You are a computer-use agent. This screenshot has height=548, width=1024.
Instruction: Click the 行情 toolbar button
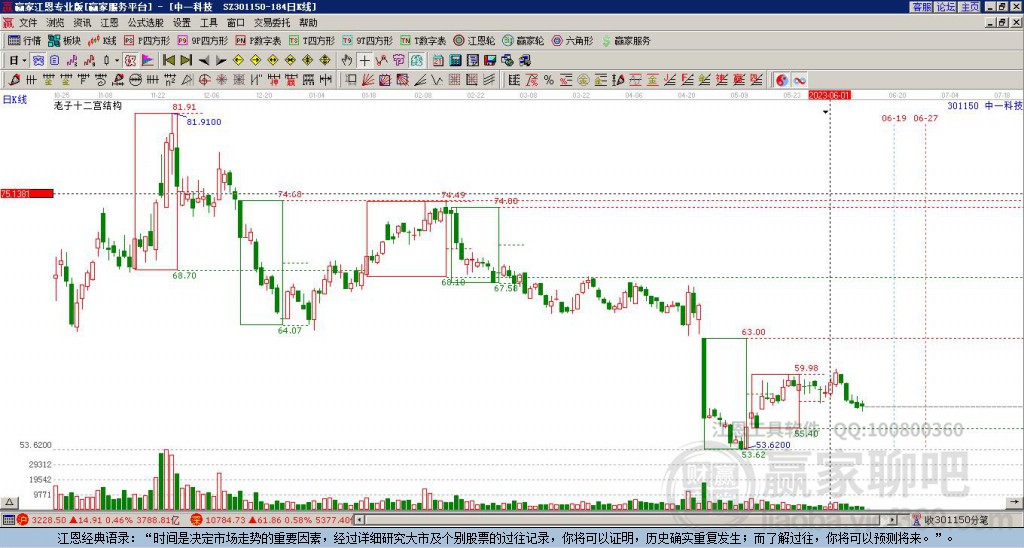[x=25, y=40]
